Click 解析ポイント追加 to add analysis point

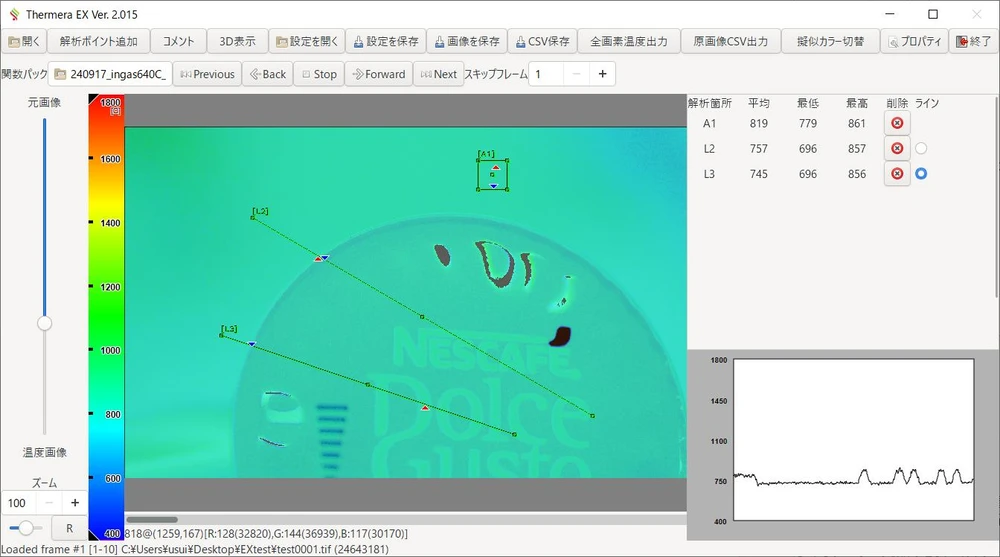(x=99, y=42)
